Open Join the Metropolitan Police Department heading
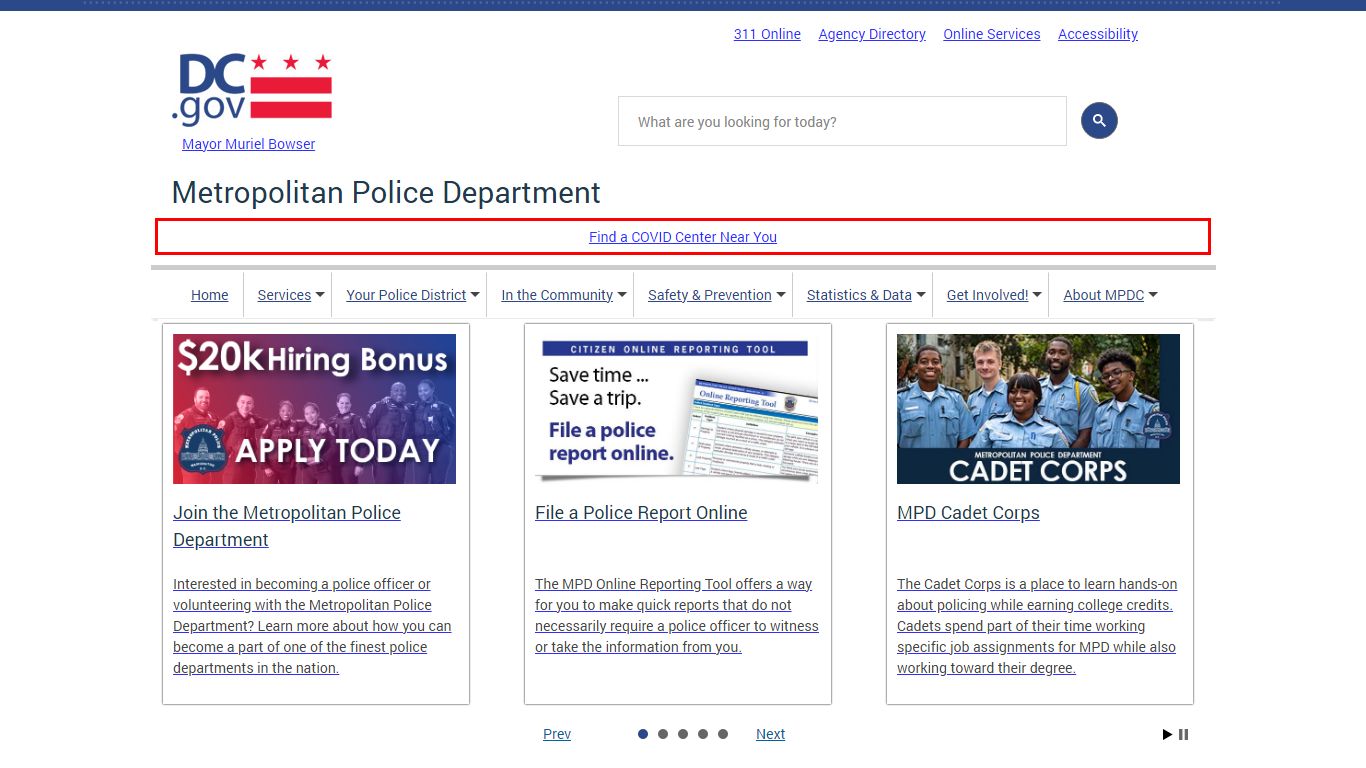Image resolution: width=1366 pixels, height=768 pixels. [x=287, y=526]
